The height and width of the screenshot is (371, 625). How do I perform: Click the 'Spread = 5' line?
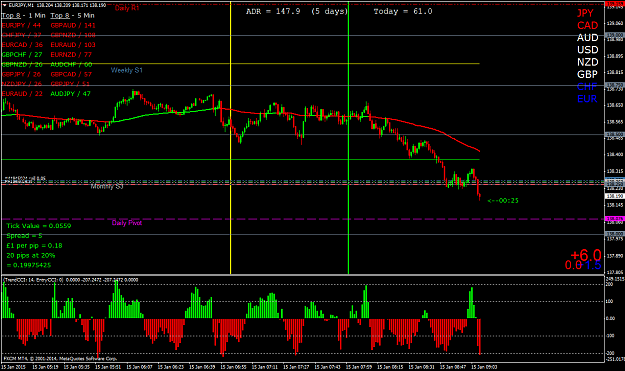coord(24,236)
